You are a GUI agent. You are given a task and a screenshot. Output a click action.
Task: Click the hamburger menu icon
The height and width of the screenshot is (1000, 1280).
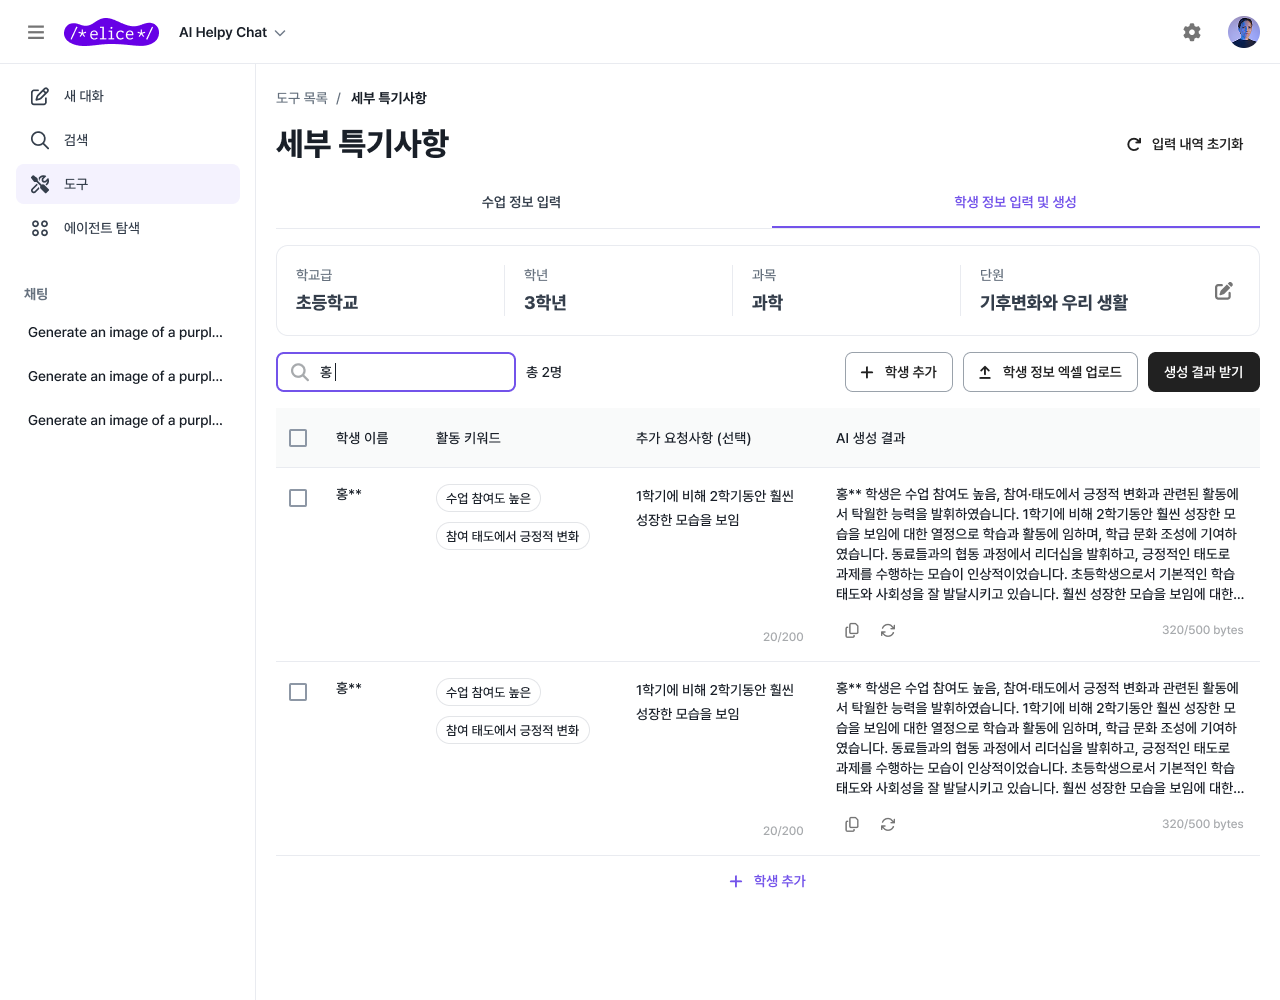pos(36,31)
